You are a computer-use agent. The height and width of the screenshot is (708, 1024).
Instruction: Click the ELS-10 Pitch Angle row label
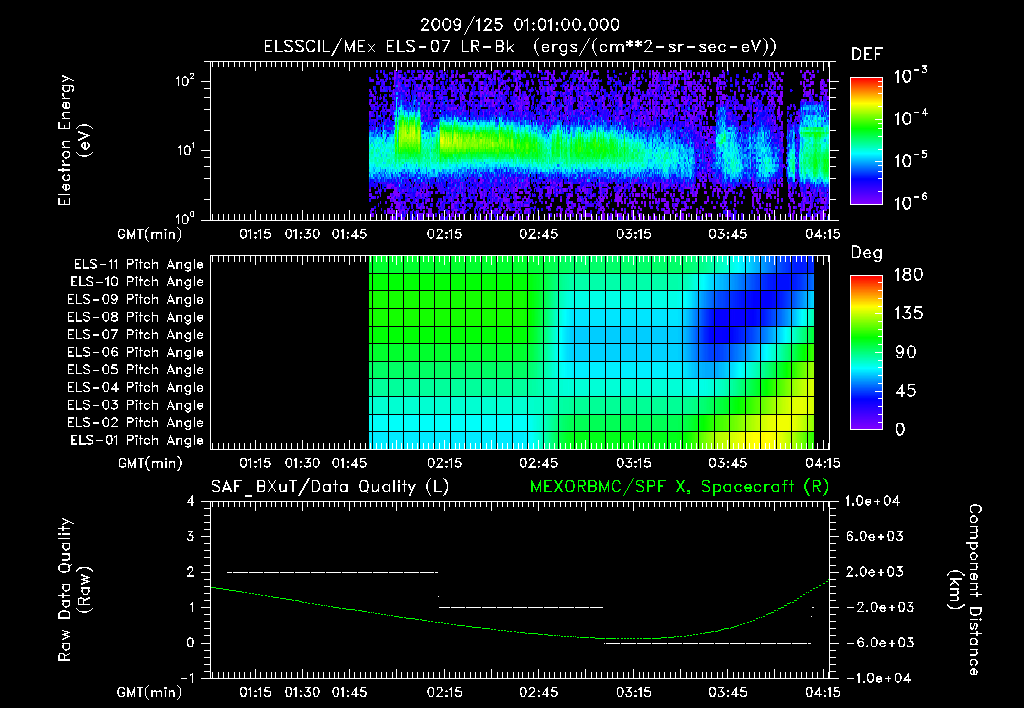tap(136, 282)
